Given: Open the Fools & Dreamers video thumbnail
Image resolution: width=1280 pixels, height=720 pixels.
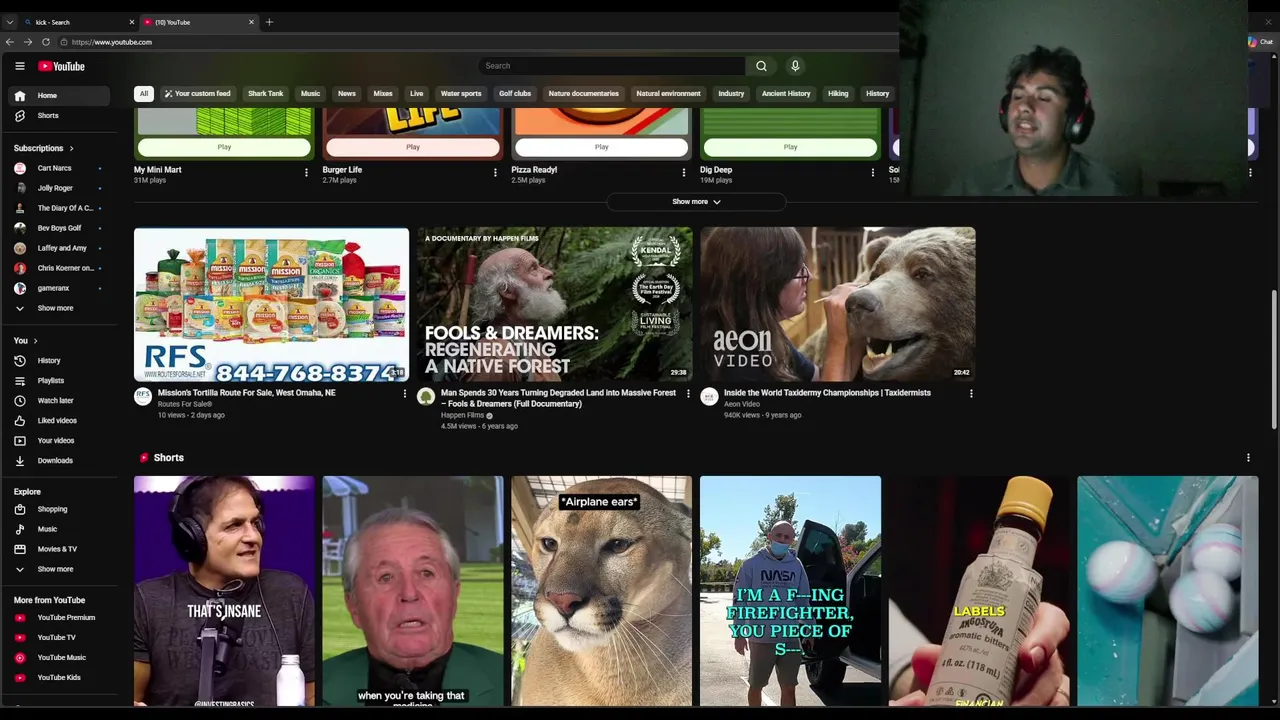Looking at the screenshot, I should click(x=554, y=304).
